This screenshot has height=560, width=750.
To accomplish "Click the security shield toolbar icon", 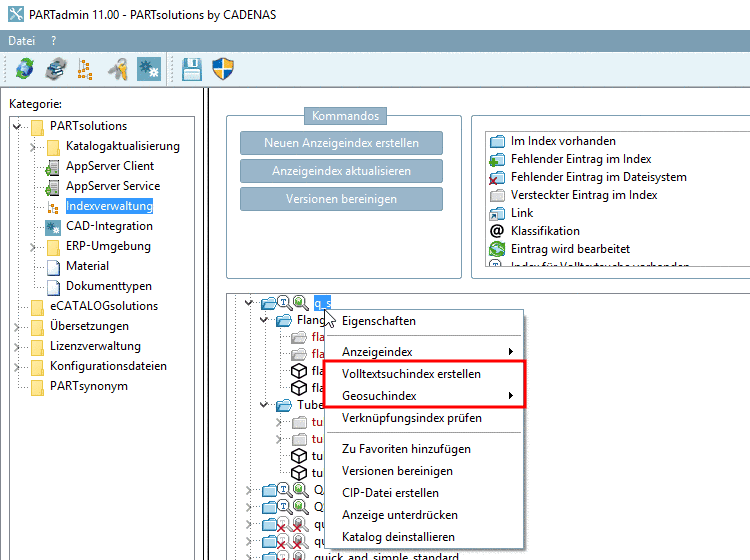I will click(x=223, y=69).
